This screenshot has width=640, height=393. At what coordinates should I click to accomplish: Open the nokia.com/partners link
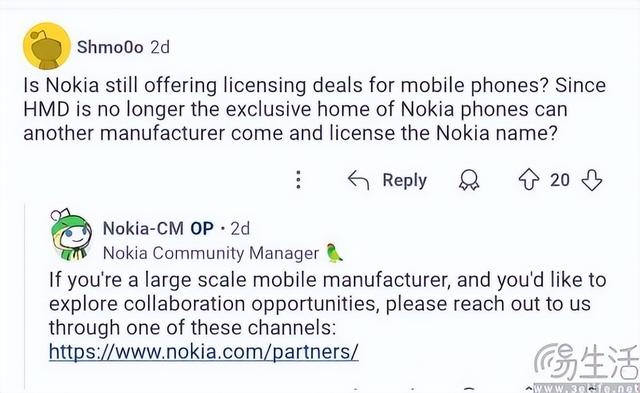point(204,351)
